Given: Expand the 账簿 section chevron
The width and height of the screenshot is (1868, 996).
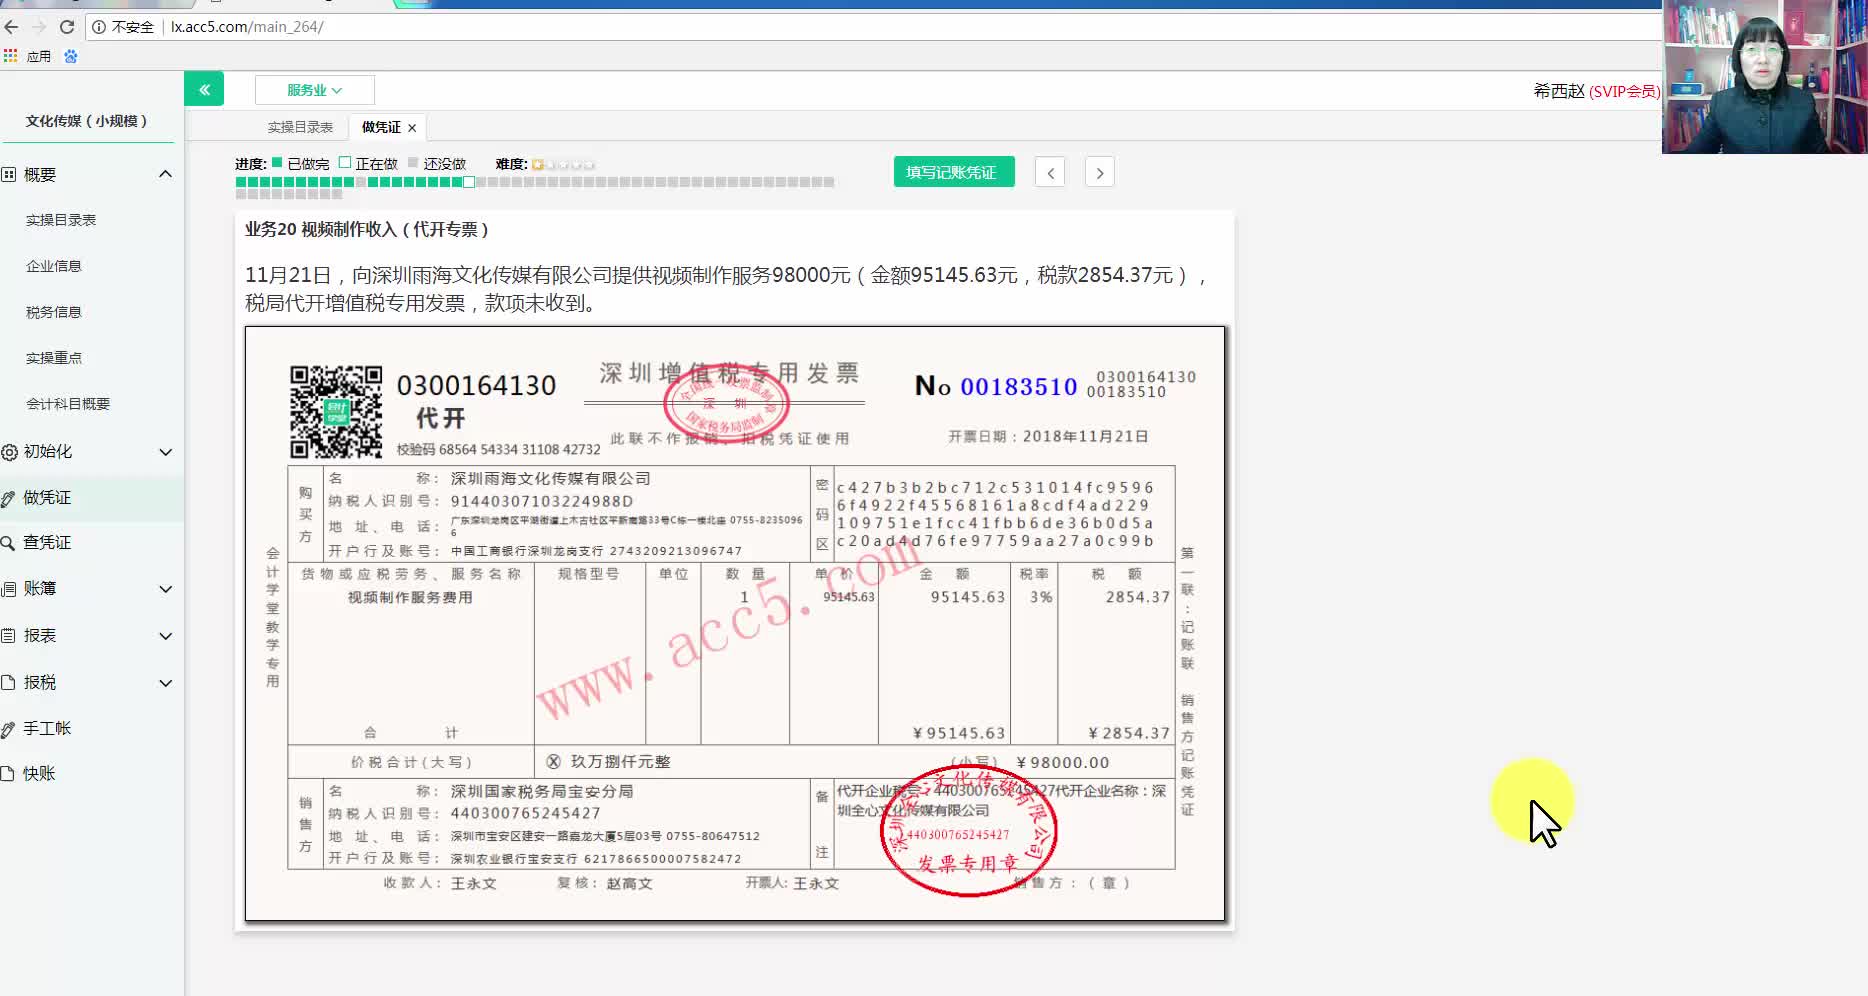Looking at the screenshot, I should [165, 589].
